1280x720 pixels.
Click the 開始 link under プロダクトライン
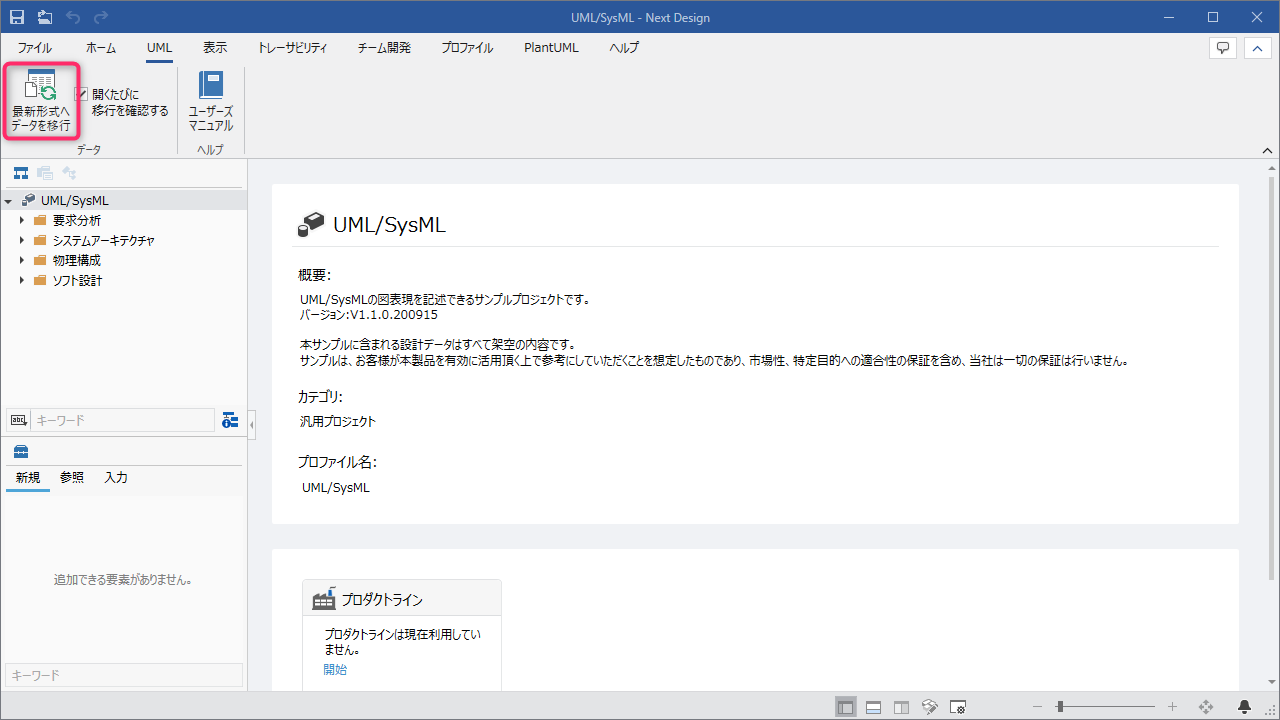pos(335,670)
